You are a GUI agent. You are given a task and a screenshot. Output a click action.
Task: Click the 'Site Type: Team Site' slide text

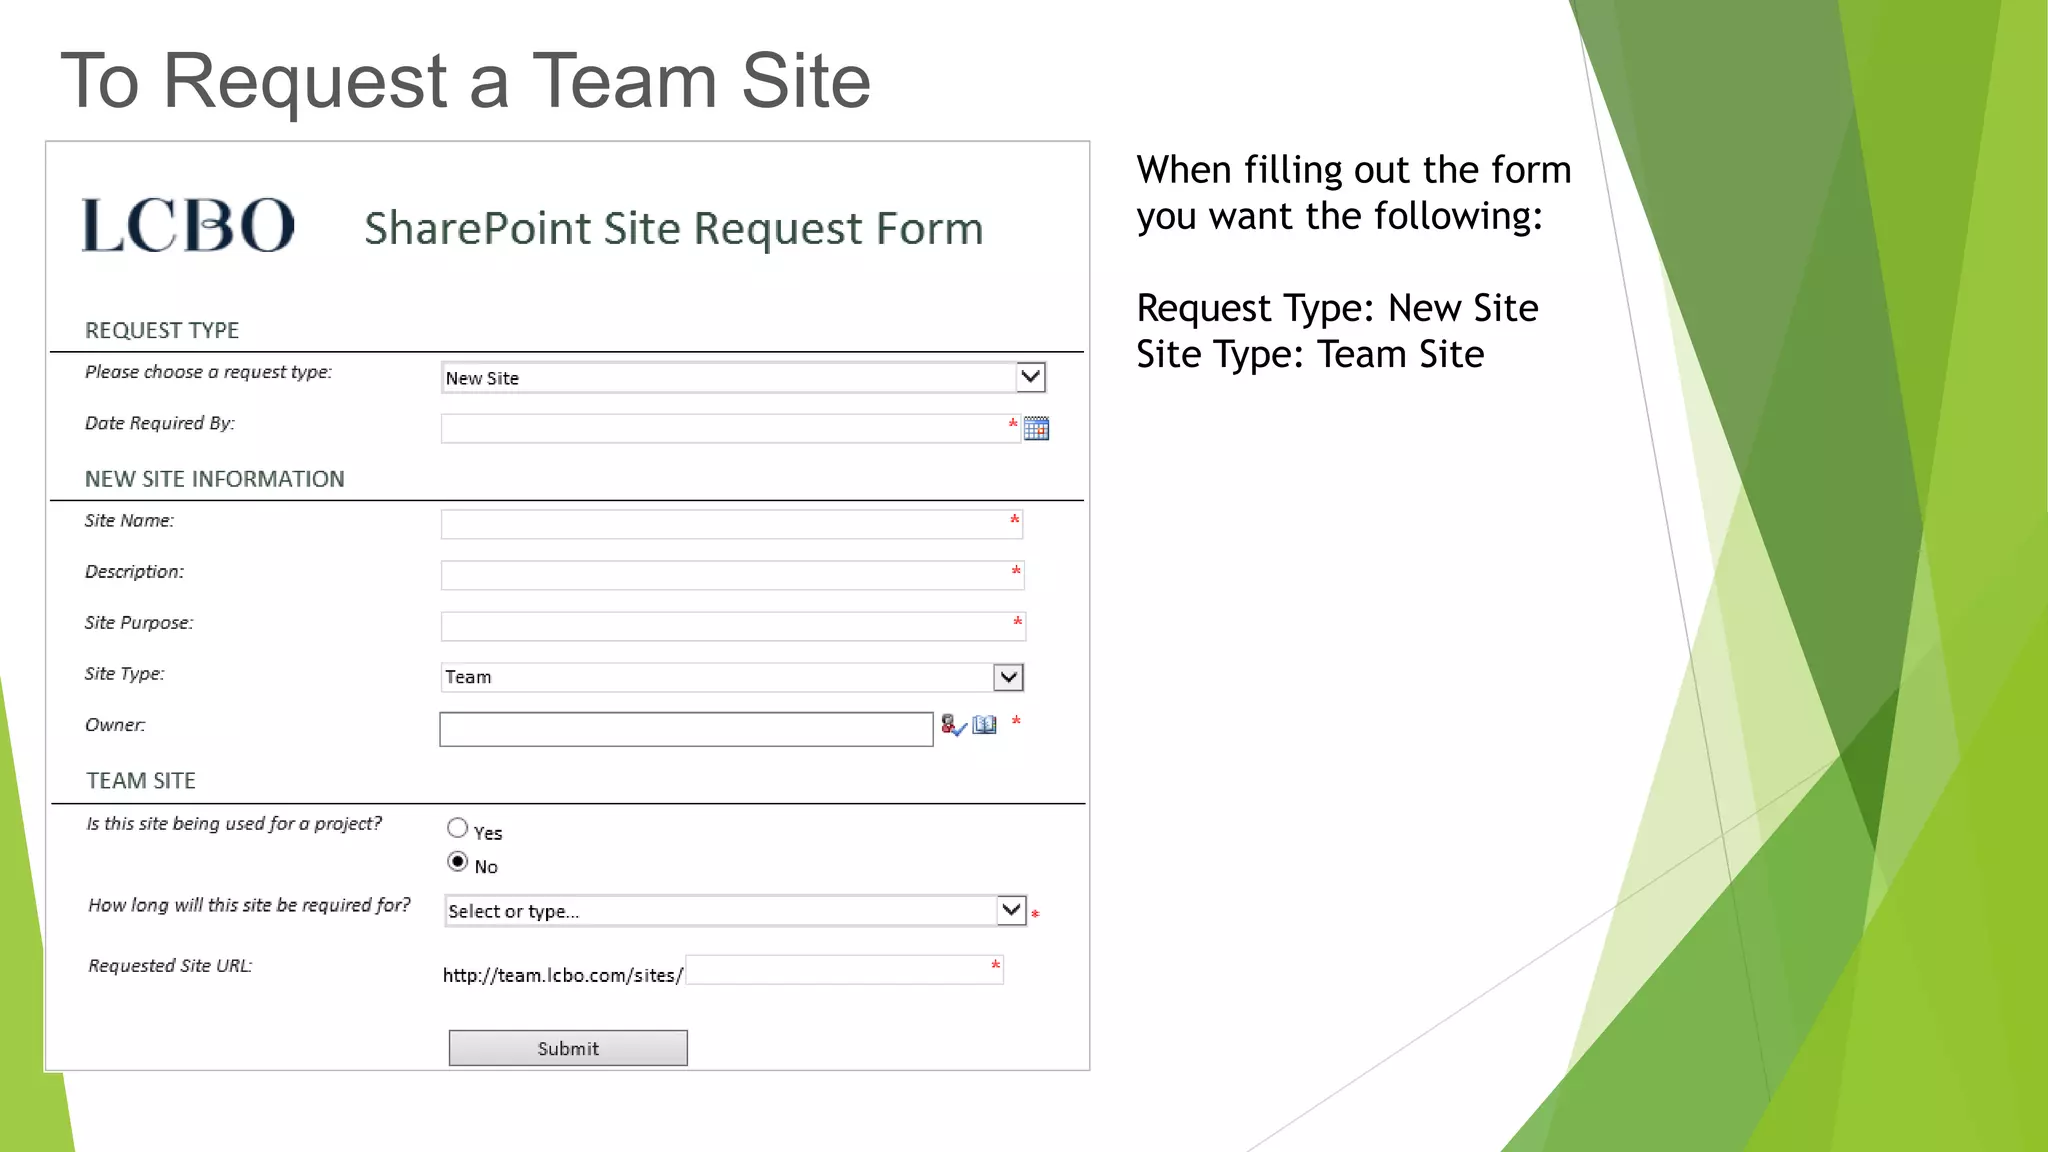(x=1310, y=354)
